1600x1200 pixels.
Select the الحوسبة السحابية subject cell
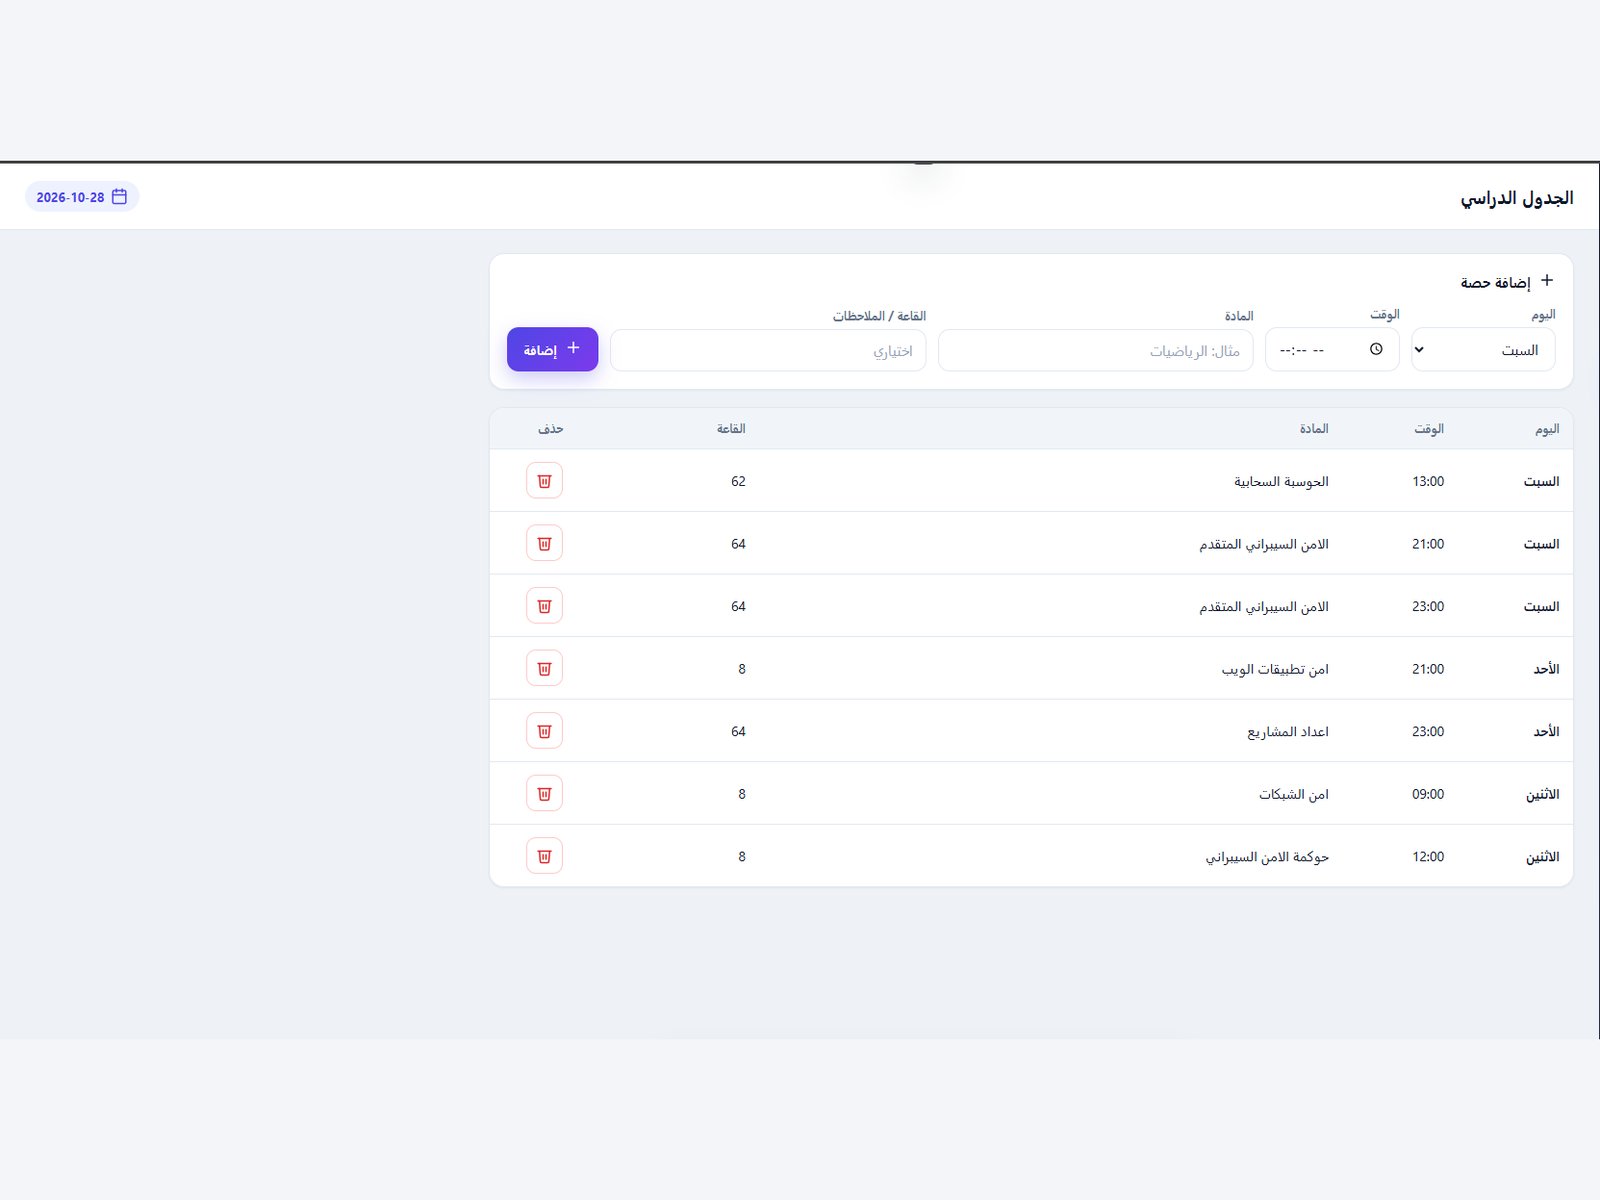coord(1281,482)
